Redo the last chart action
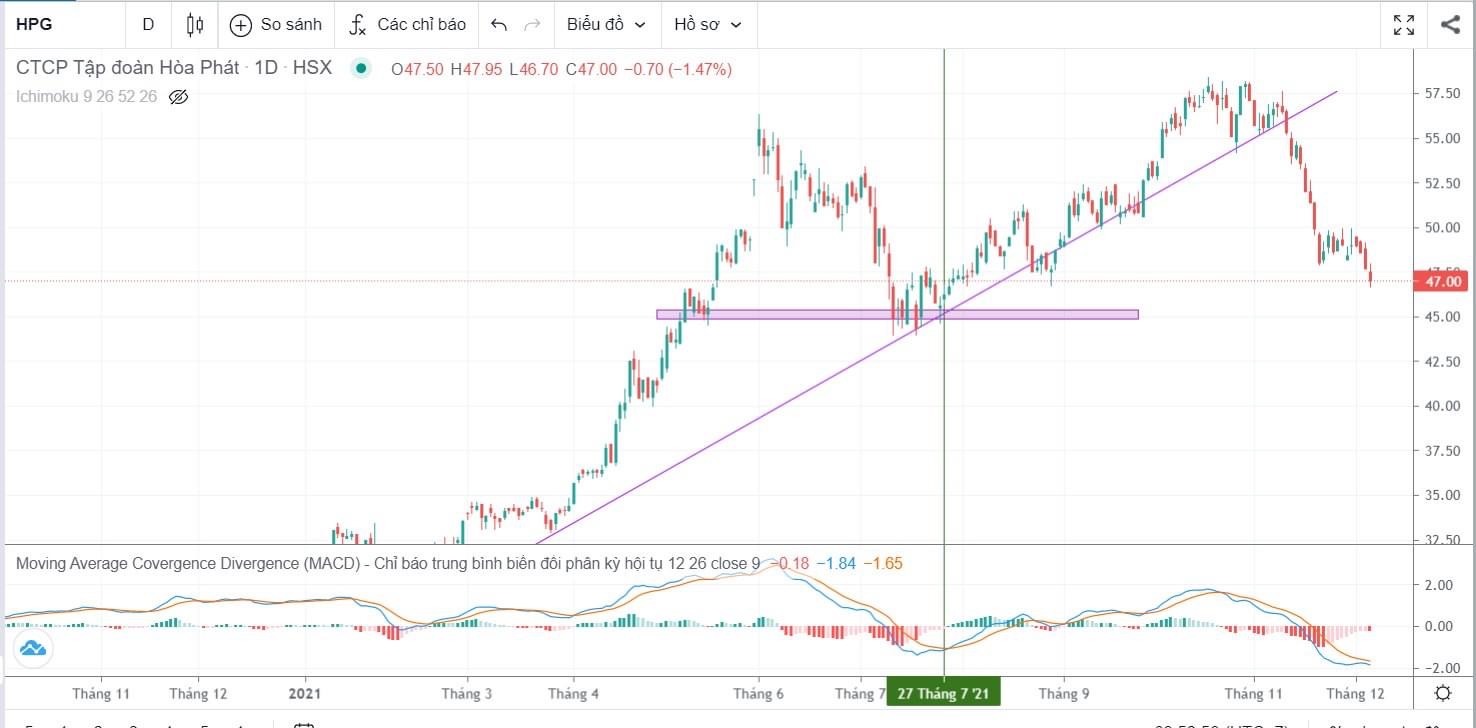The width and height of the screenshot is (1476, 728). click(x=532, y=25)
